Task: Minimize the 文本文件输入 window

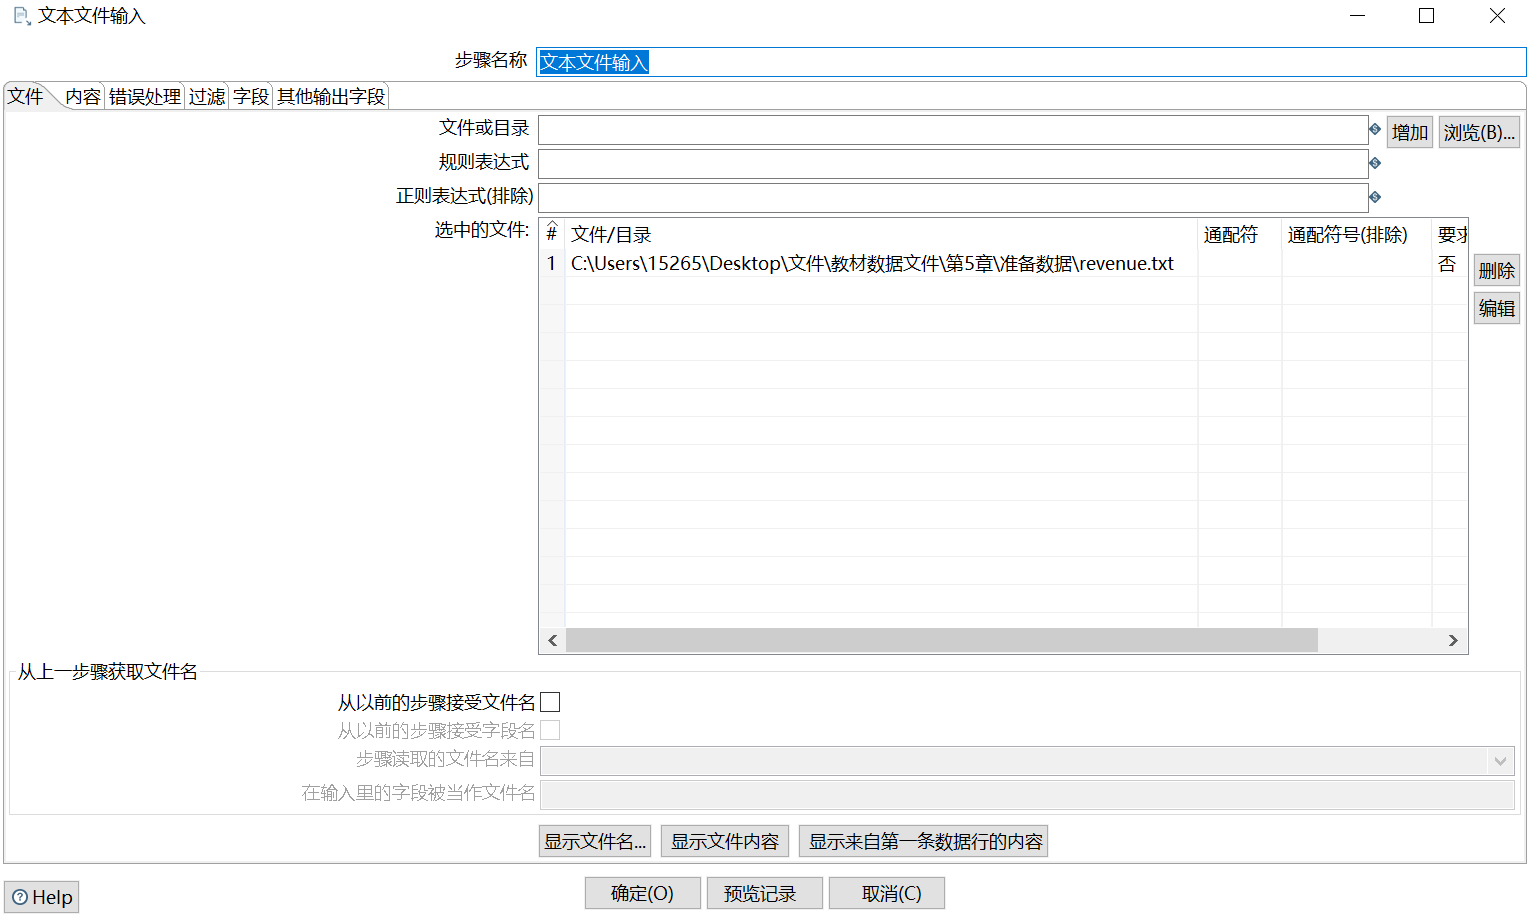Action: click(1357, 16)
